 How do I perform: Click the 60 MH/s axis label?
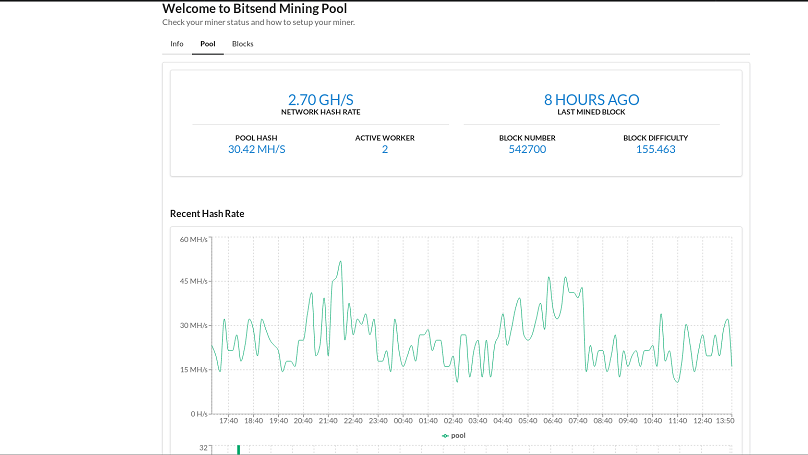pyautogui.click(x=193, y=240)
